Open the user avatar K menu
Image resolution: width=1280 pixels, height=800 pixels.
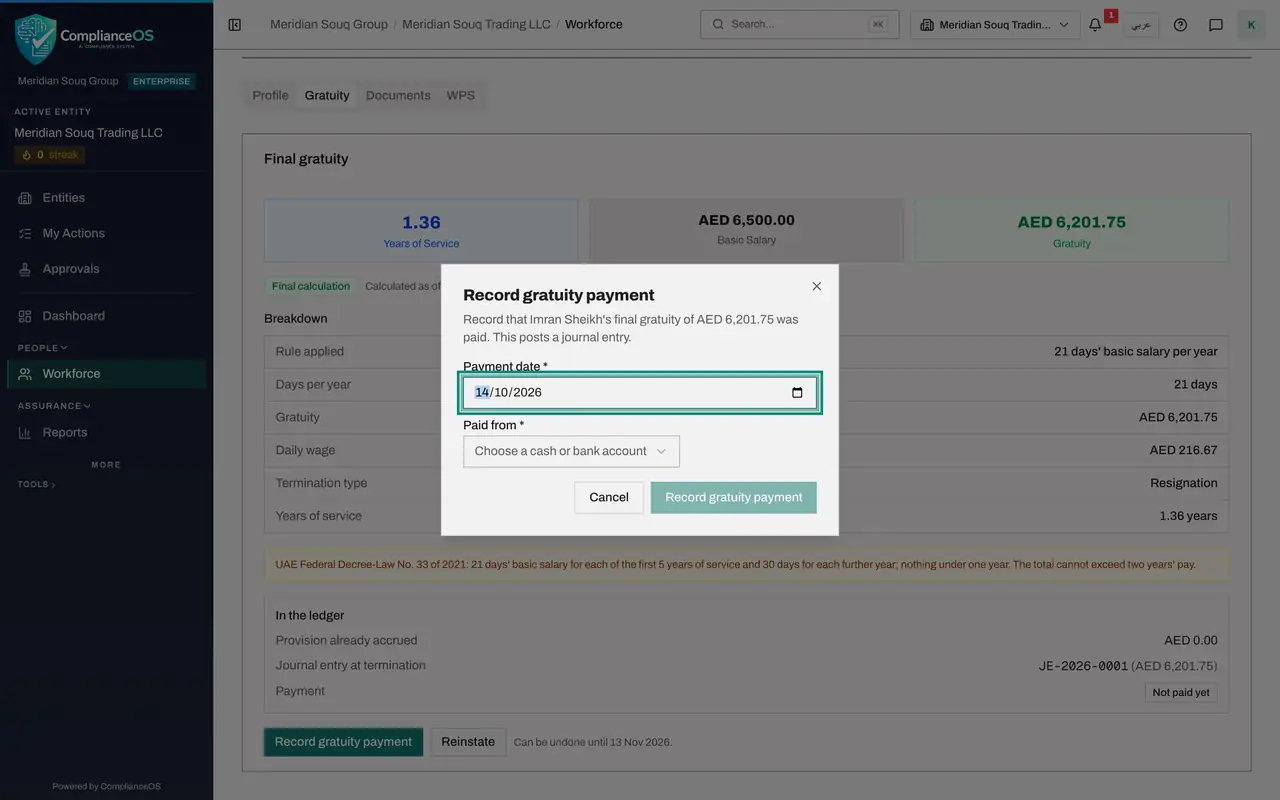(1251, 25)
